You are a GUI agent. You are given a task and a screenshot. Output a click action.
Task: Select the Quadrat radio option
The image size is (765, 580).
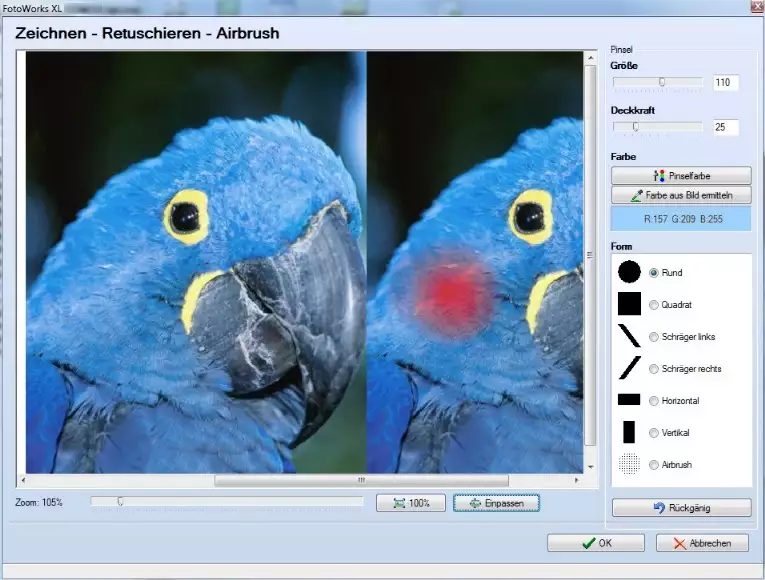click(x=655, y=305)
